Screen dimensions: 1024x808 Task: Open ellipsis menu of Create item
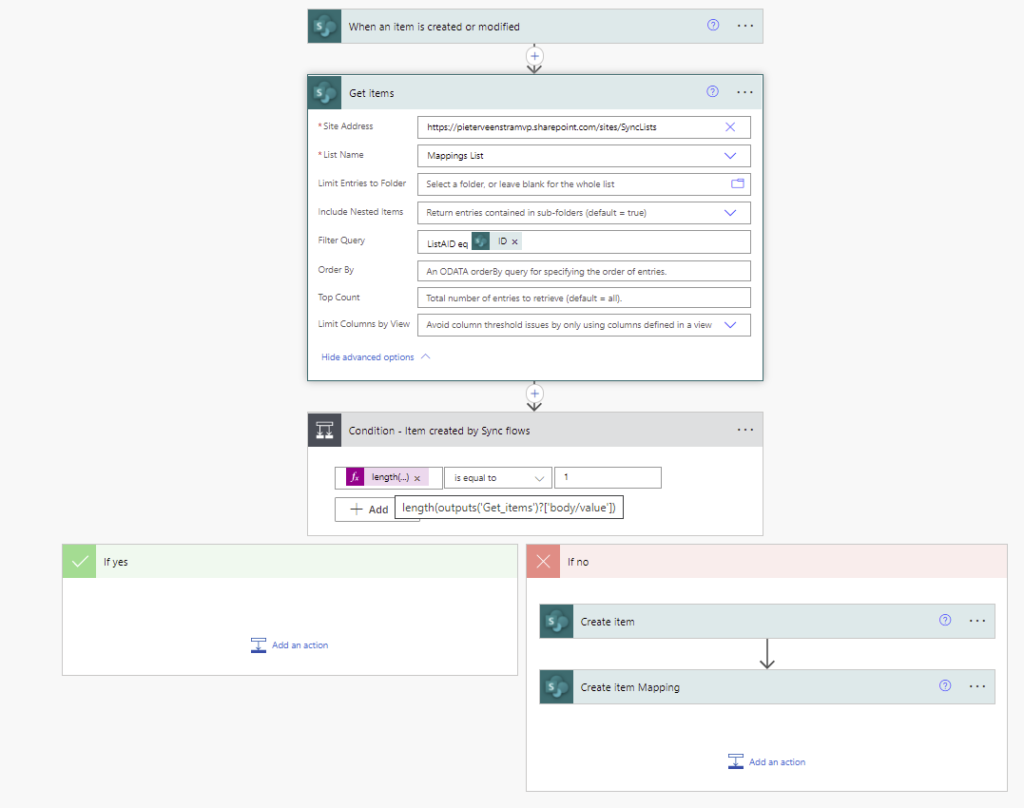coord(977,621)
